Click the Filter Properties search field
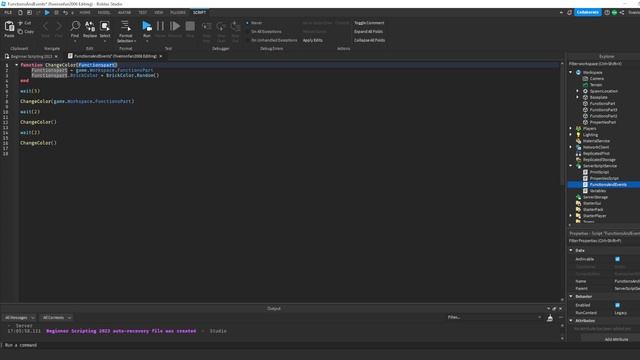Image resolution: width=640 pixels, height=360 pixels. (604, 241)
